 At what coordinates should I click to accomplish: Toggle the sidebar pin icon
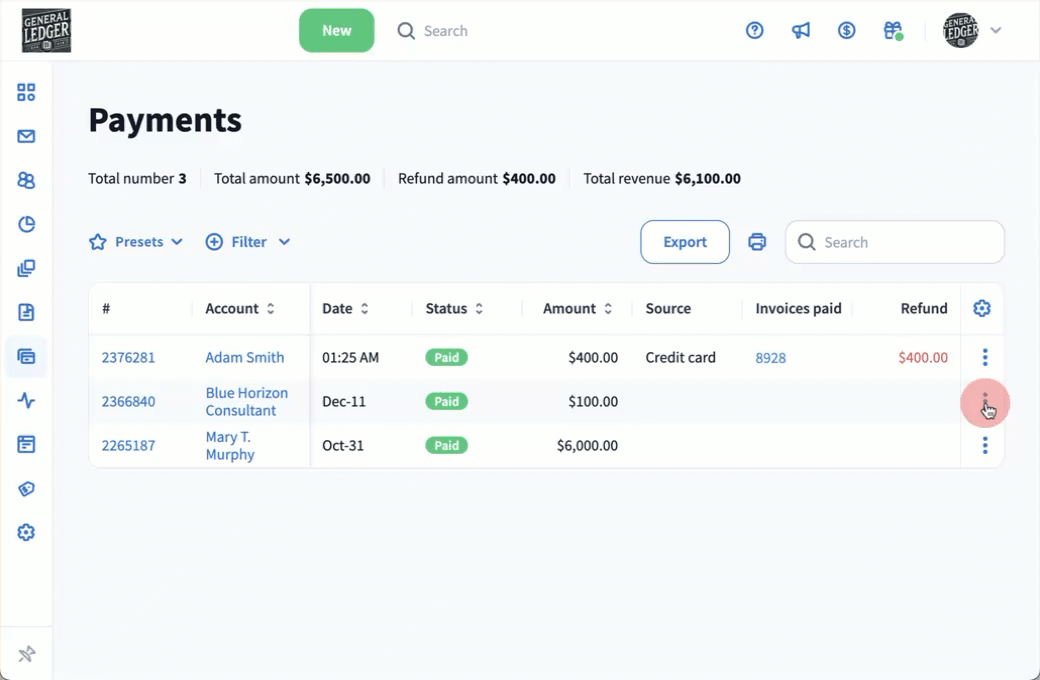26,655
